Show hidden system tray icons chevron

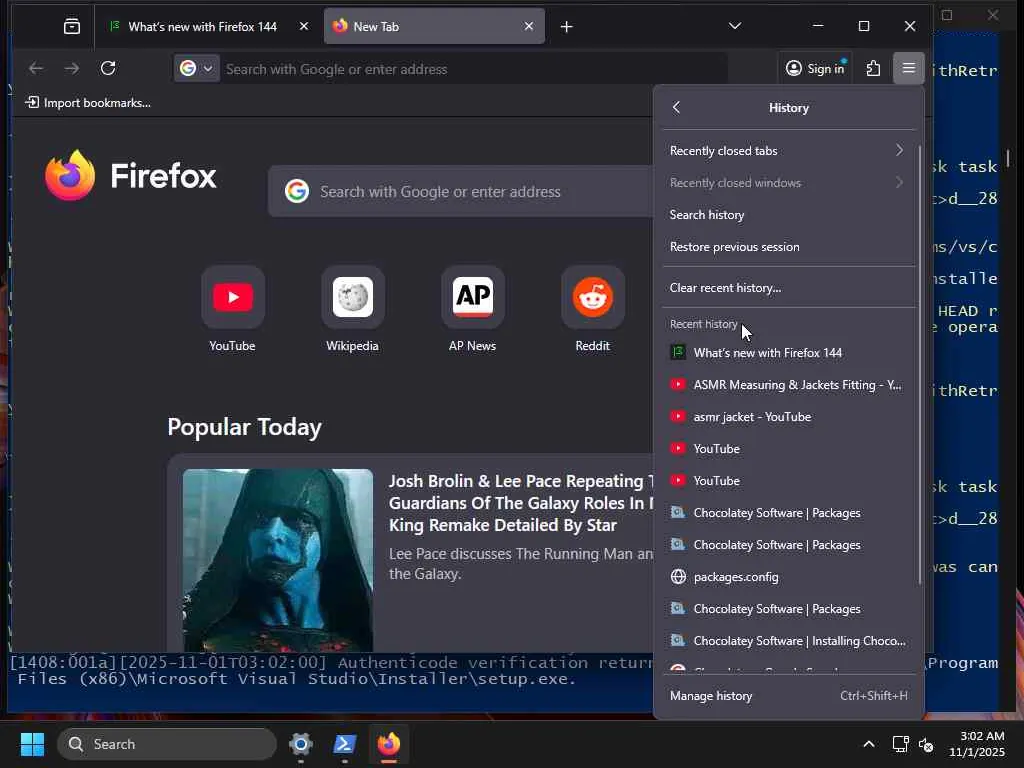click(869, 744)
